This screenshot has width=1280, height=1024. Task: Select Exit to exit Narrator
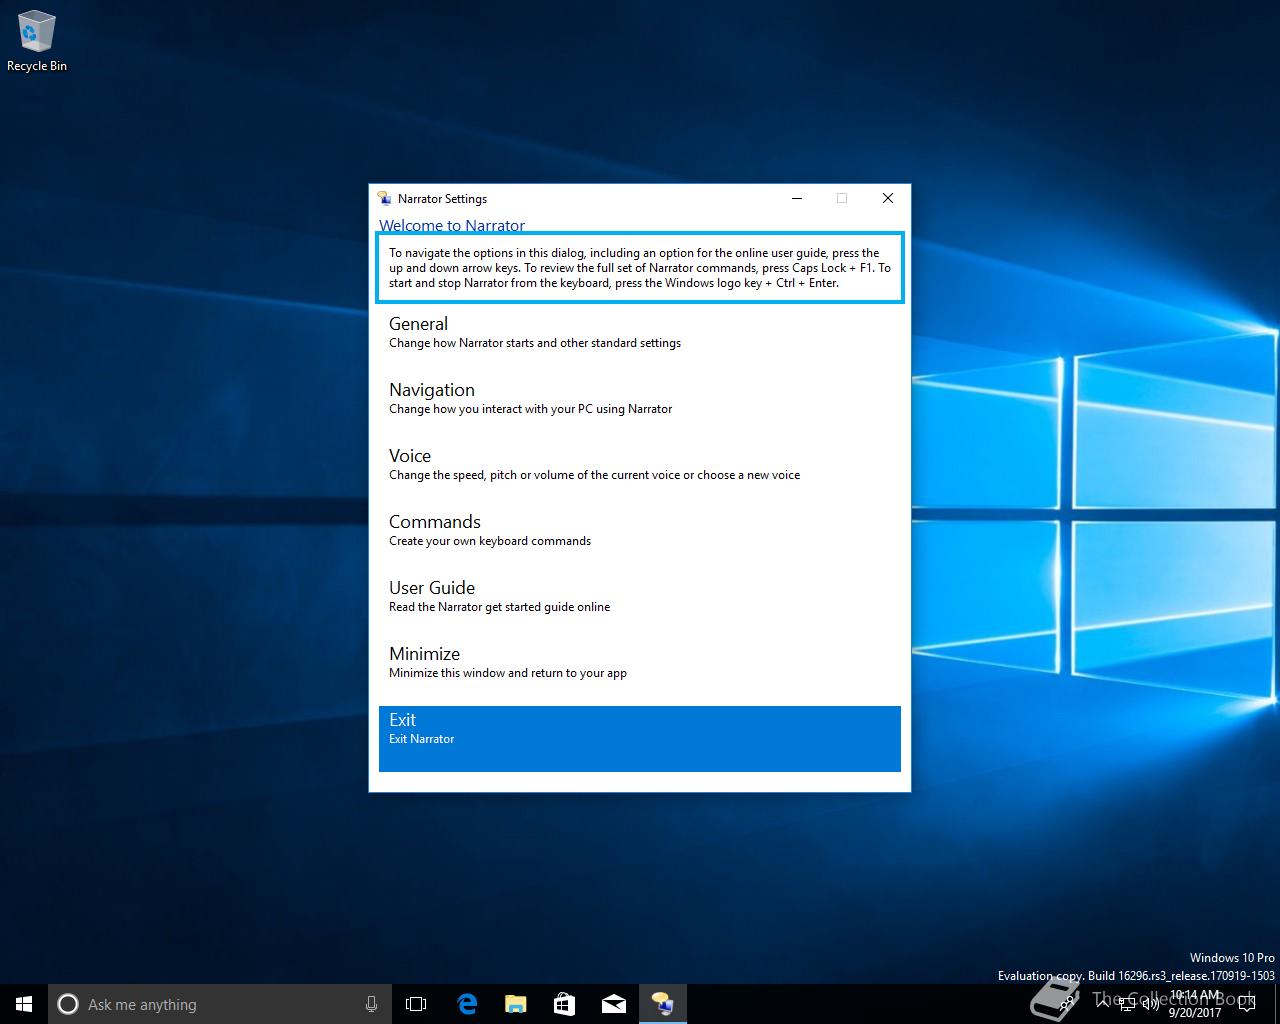(x=640, y=739)
